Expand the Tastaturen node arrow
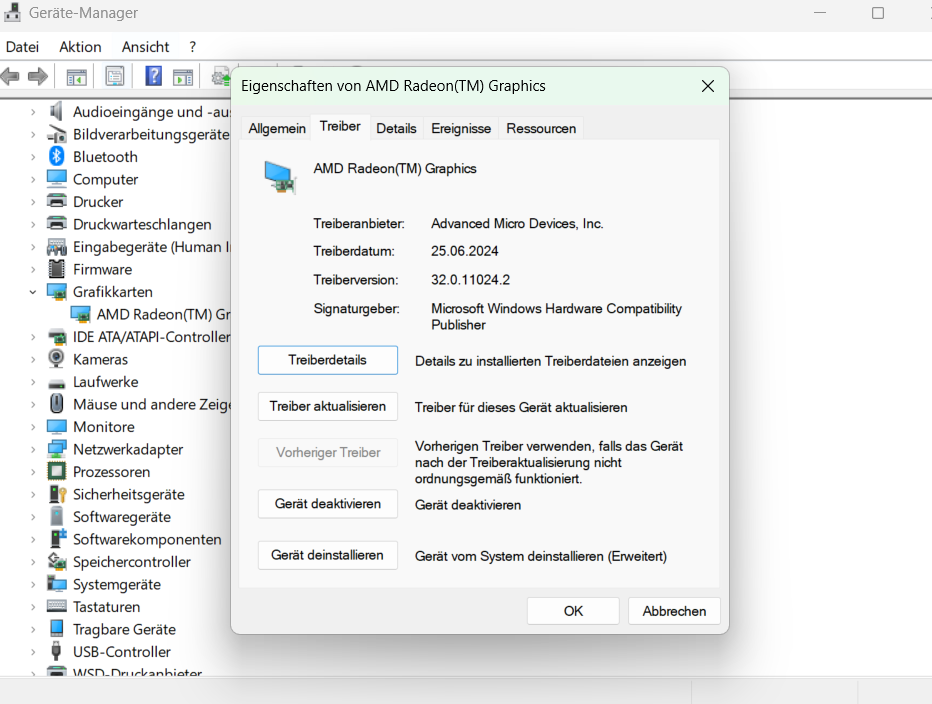 point(33,607)
